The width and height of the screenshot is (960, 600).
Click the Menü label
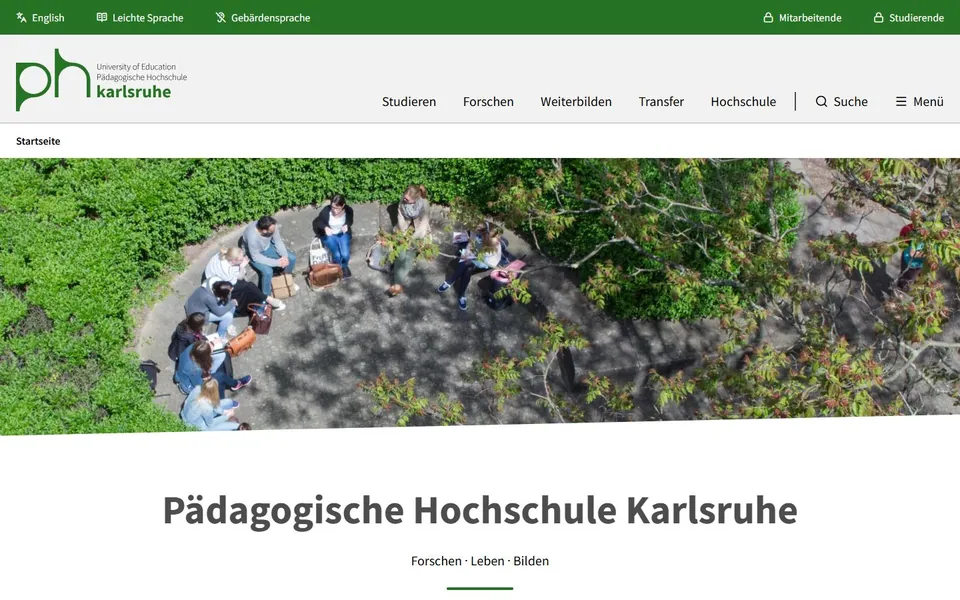(928, 102)
